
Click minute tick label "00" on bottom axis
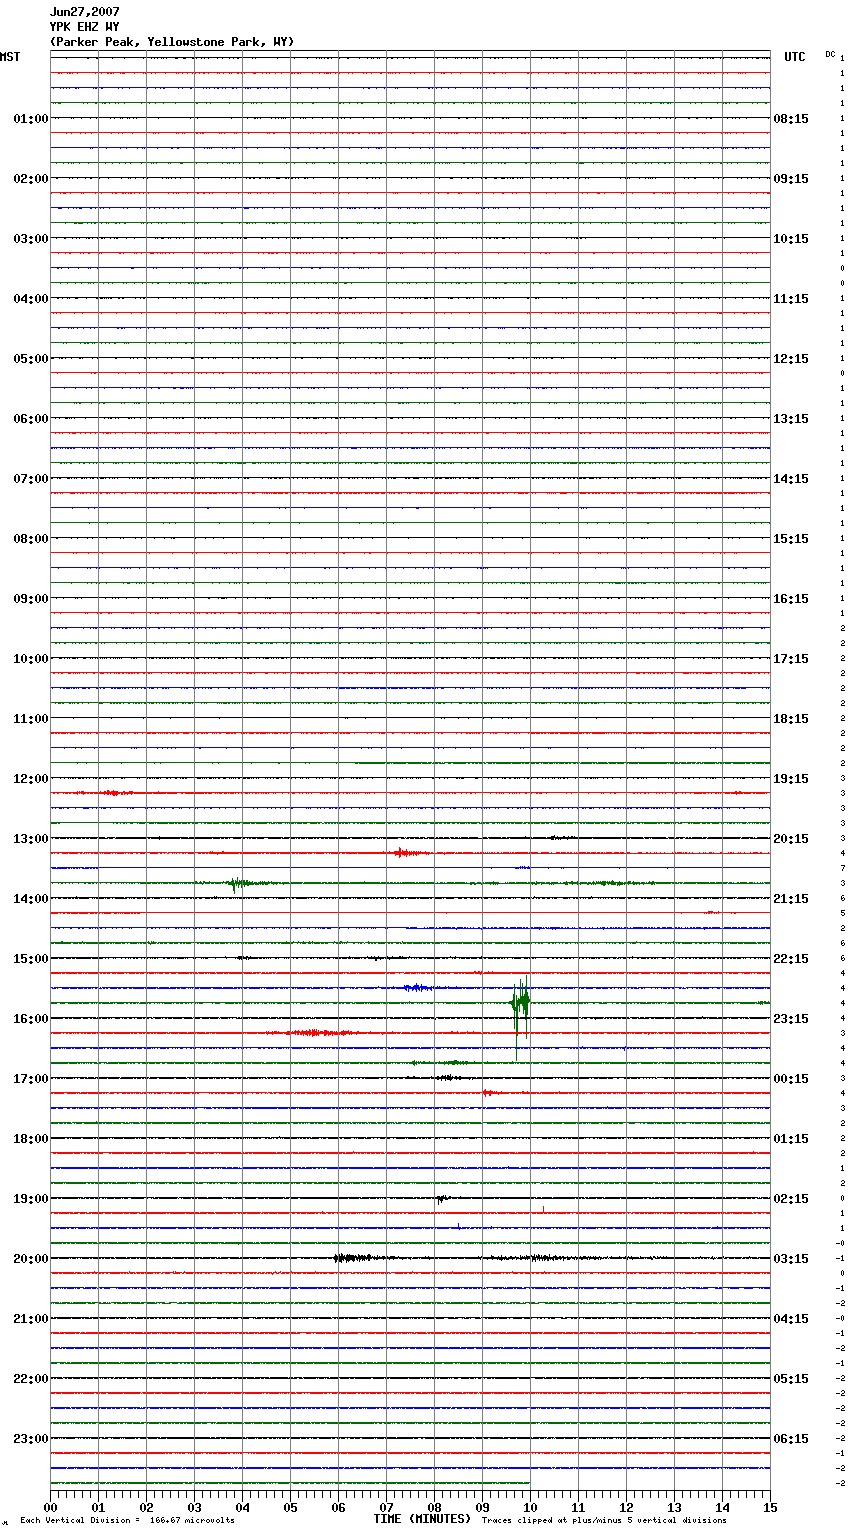tap(50, 1507)
